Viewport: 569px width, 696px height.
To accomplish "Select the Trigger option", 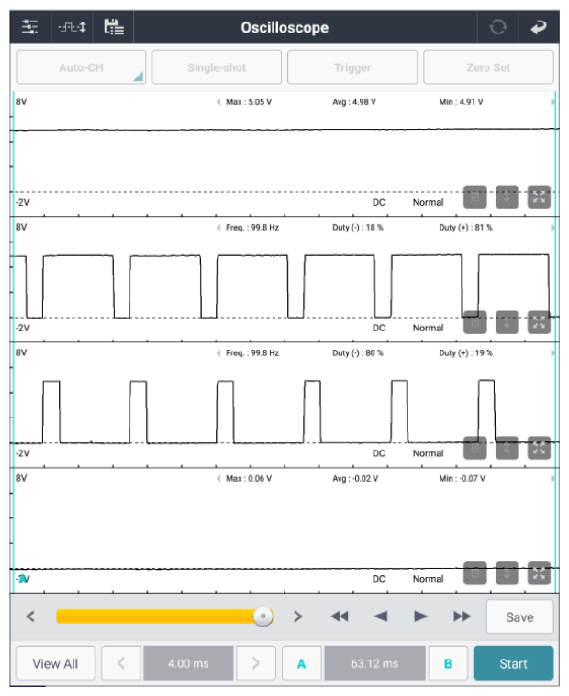I will 352,67.
